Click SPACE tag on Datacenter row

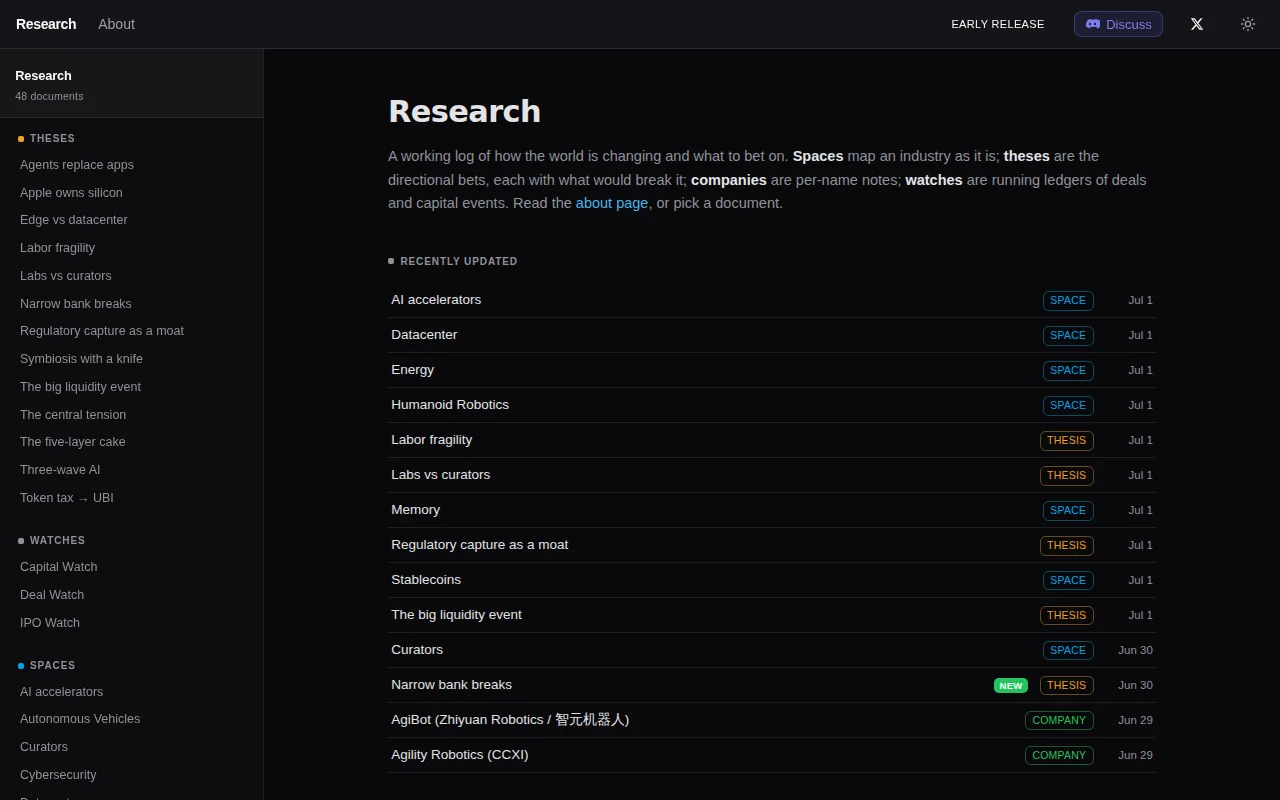click(x=1068, y=335)
